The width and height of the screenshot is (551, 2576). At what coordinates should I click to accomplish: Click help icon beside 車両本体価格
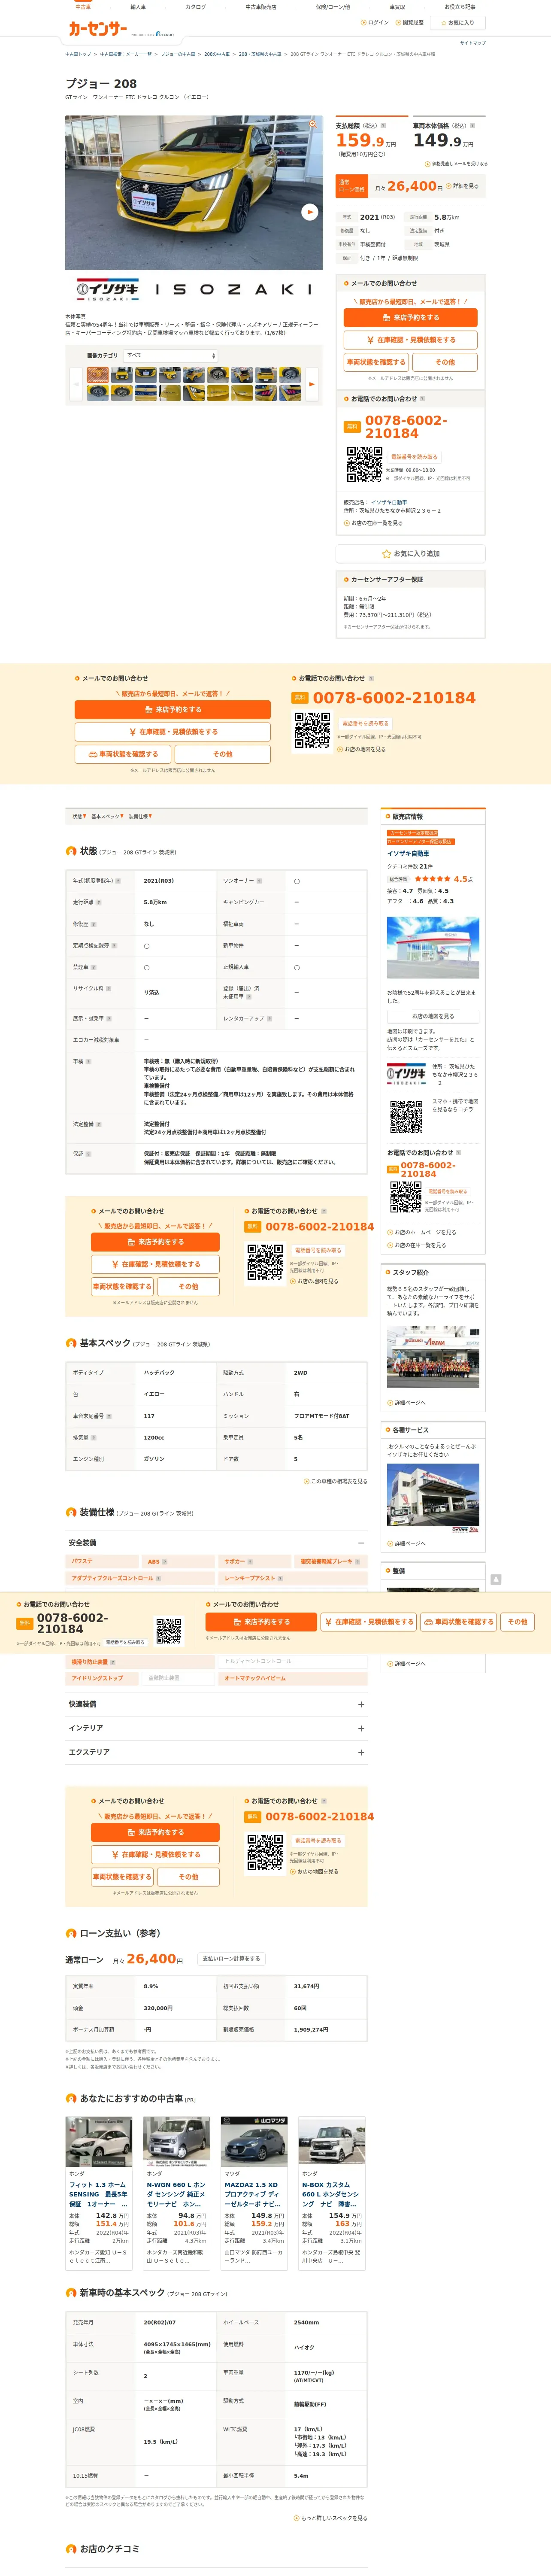point(473,126)
